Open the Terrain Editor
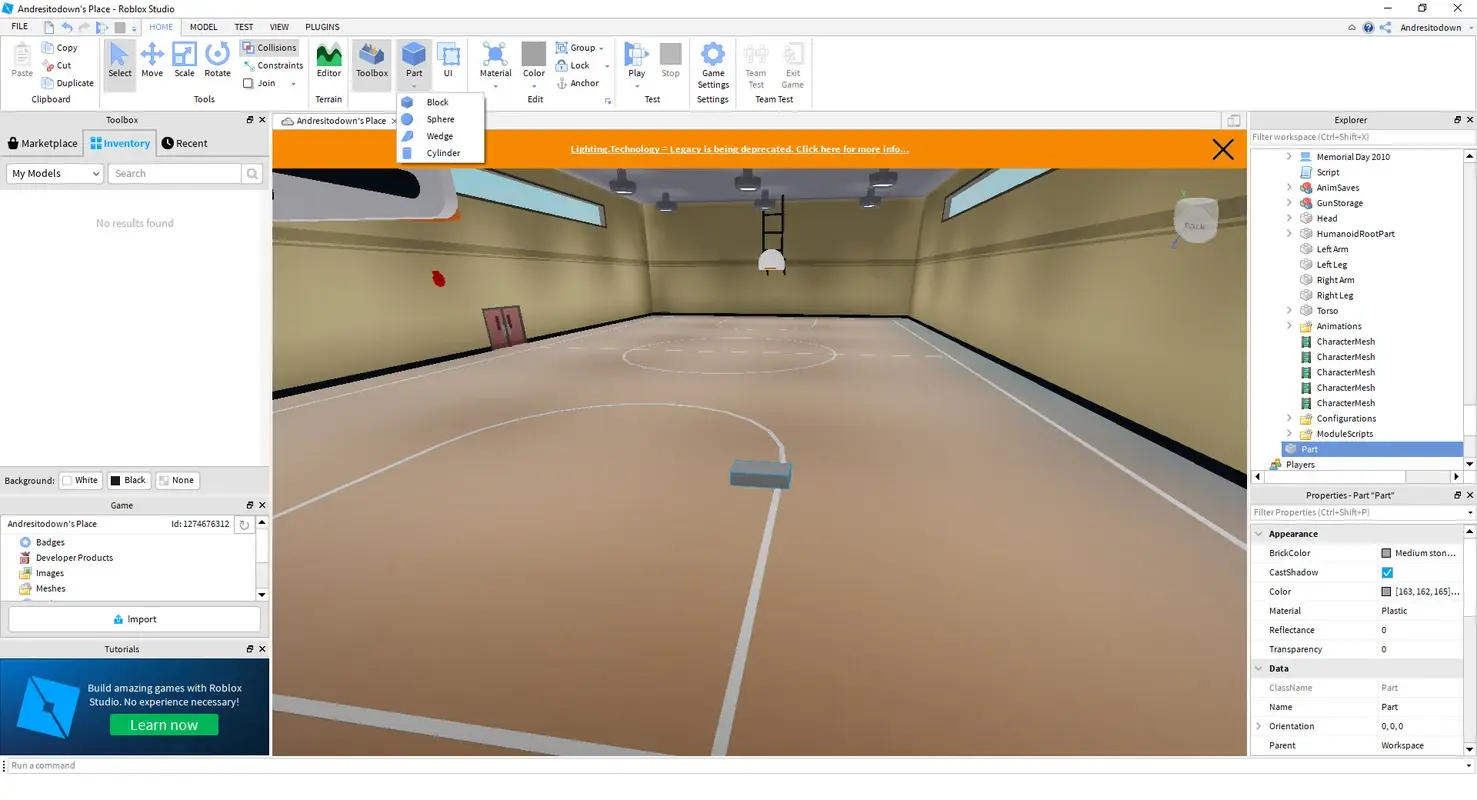 (x=329, y=62)
